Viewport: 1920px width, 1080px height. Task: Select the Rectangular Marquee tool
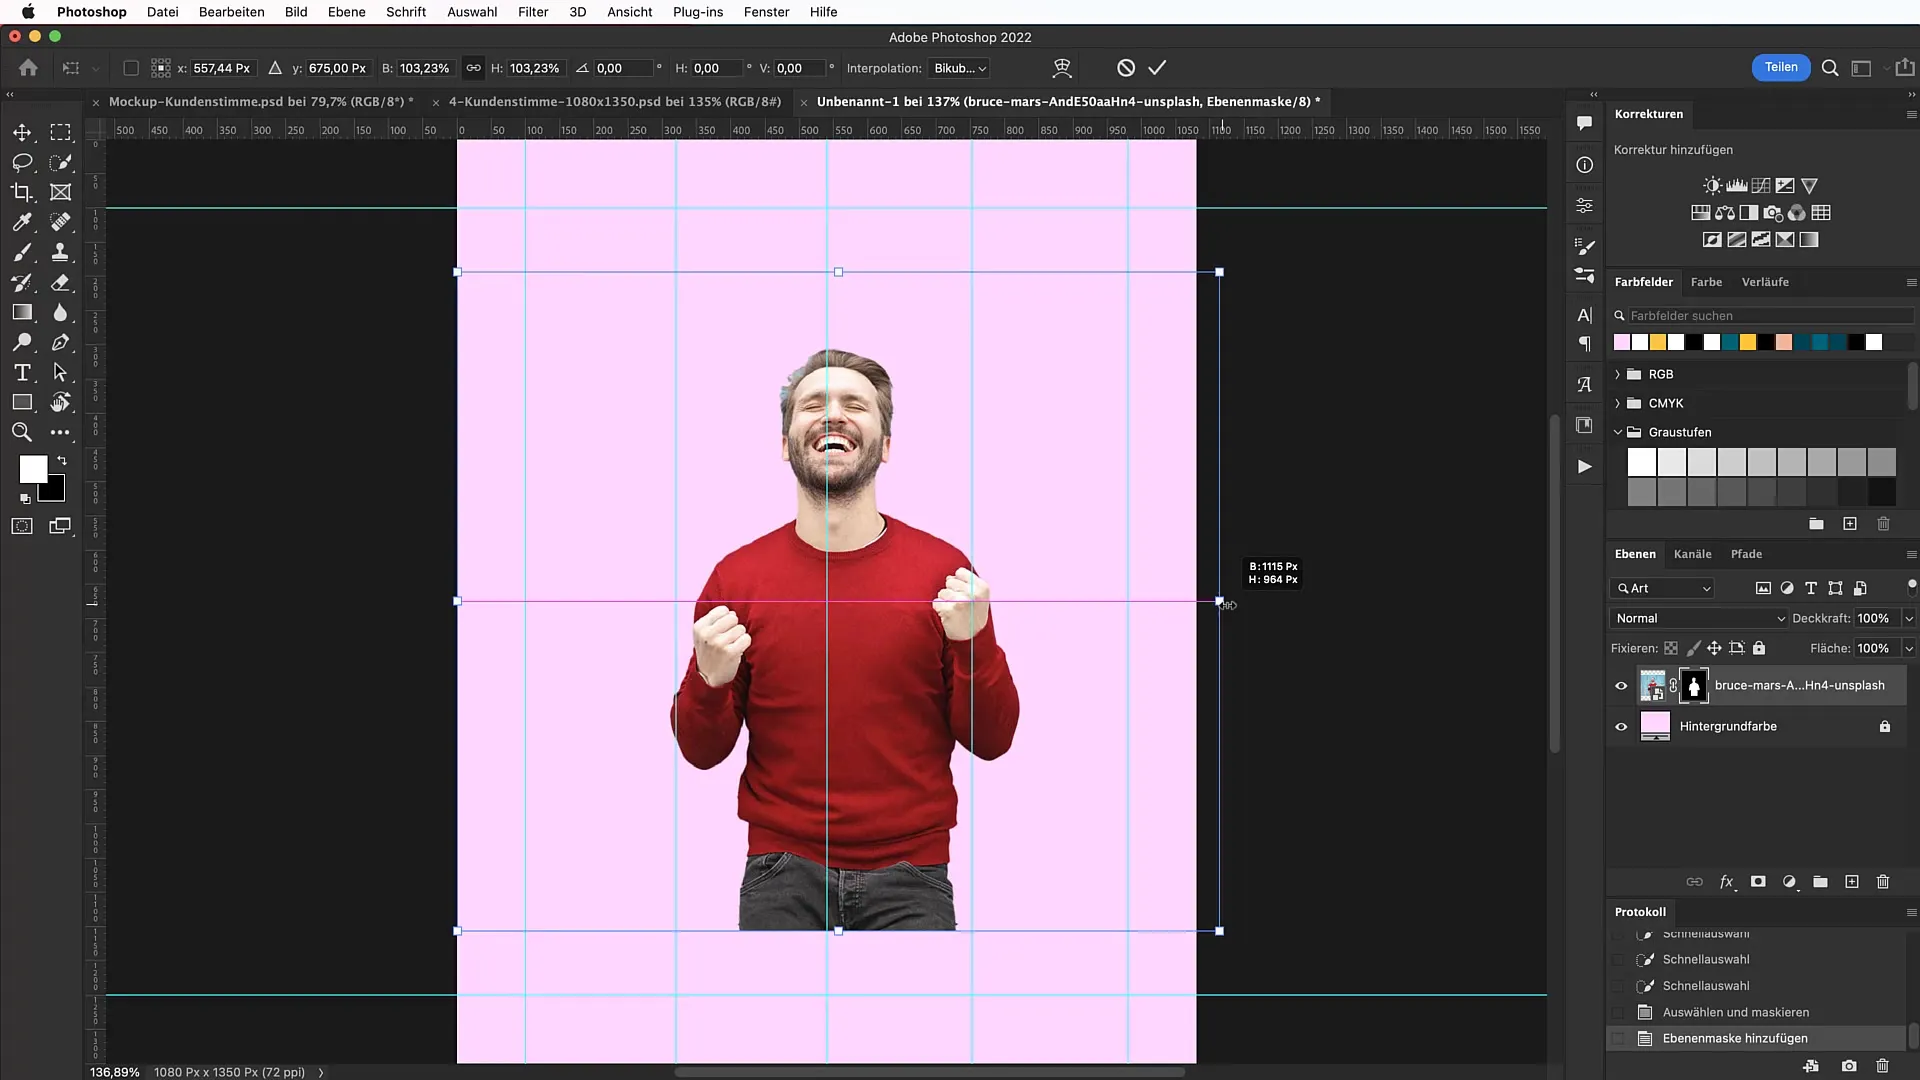(61, 132)
